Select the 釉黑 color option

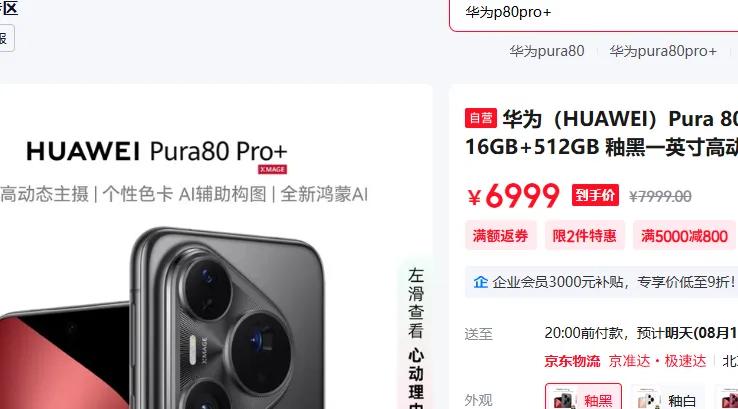pyautogui.click(x=584, y=397)
